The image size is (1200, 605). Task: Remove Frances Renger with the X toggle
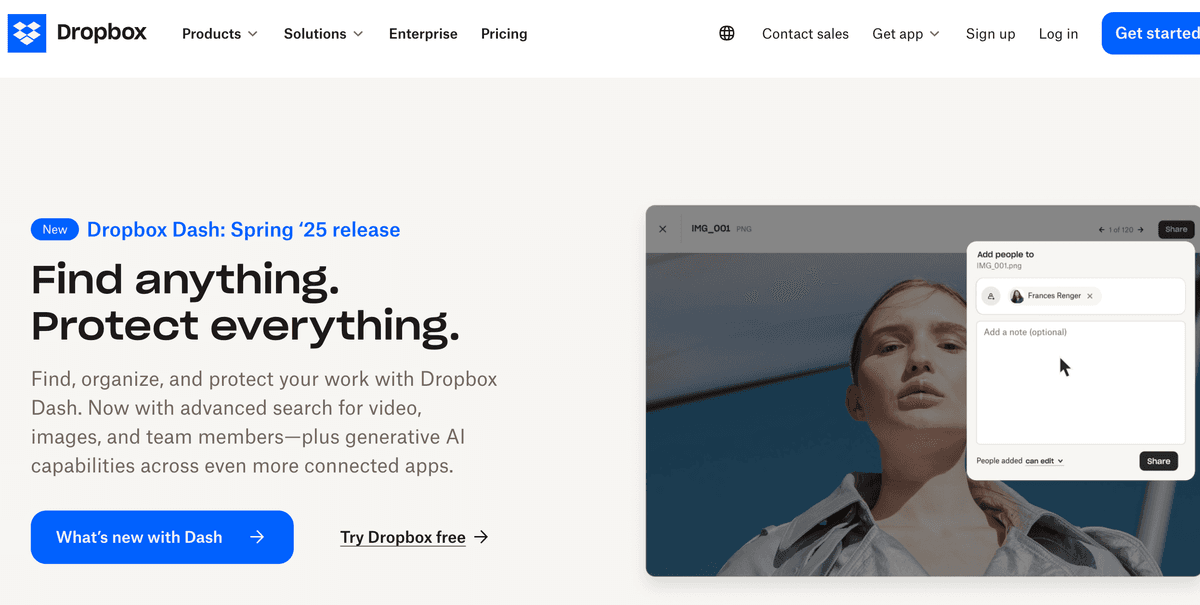1090,296
